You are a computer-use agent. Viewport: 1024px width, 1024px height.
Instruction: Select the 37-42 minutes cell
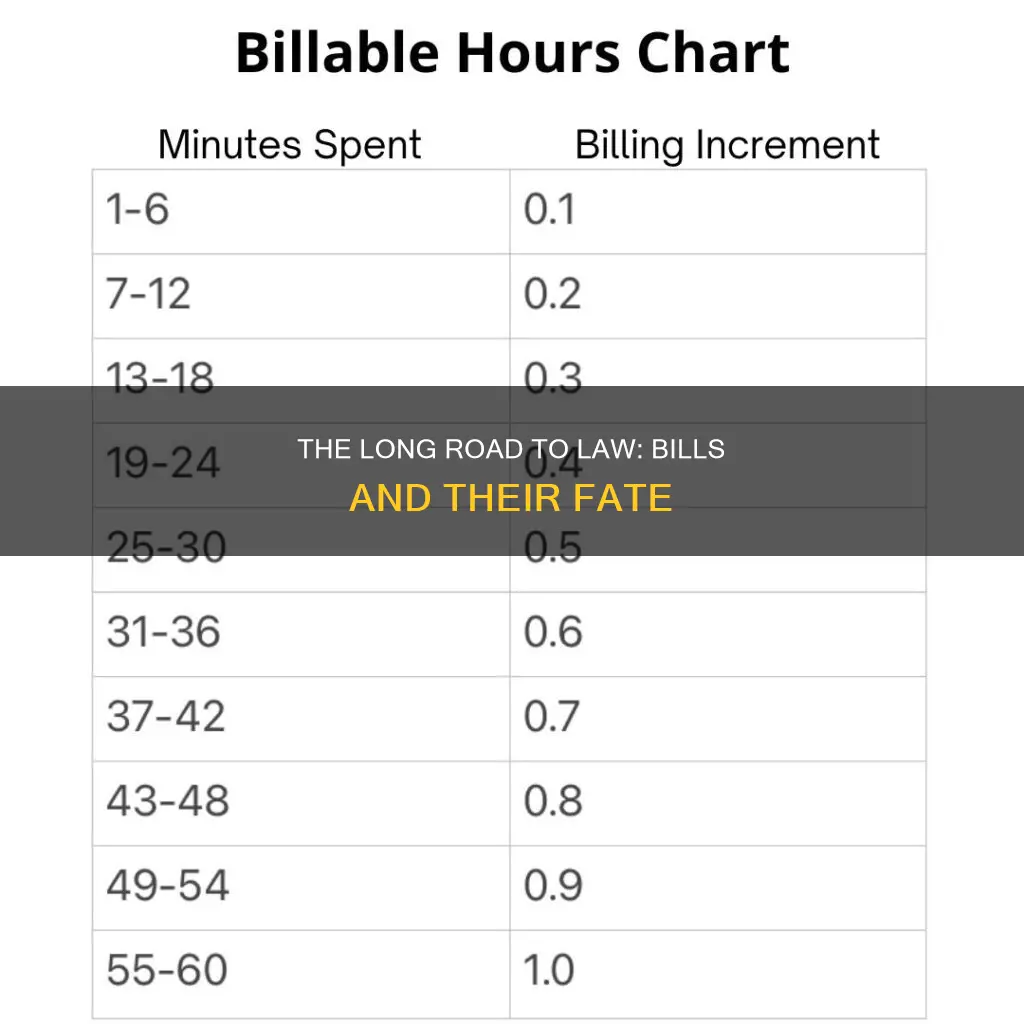(x=301, y=718)
